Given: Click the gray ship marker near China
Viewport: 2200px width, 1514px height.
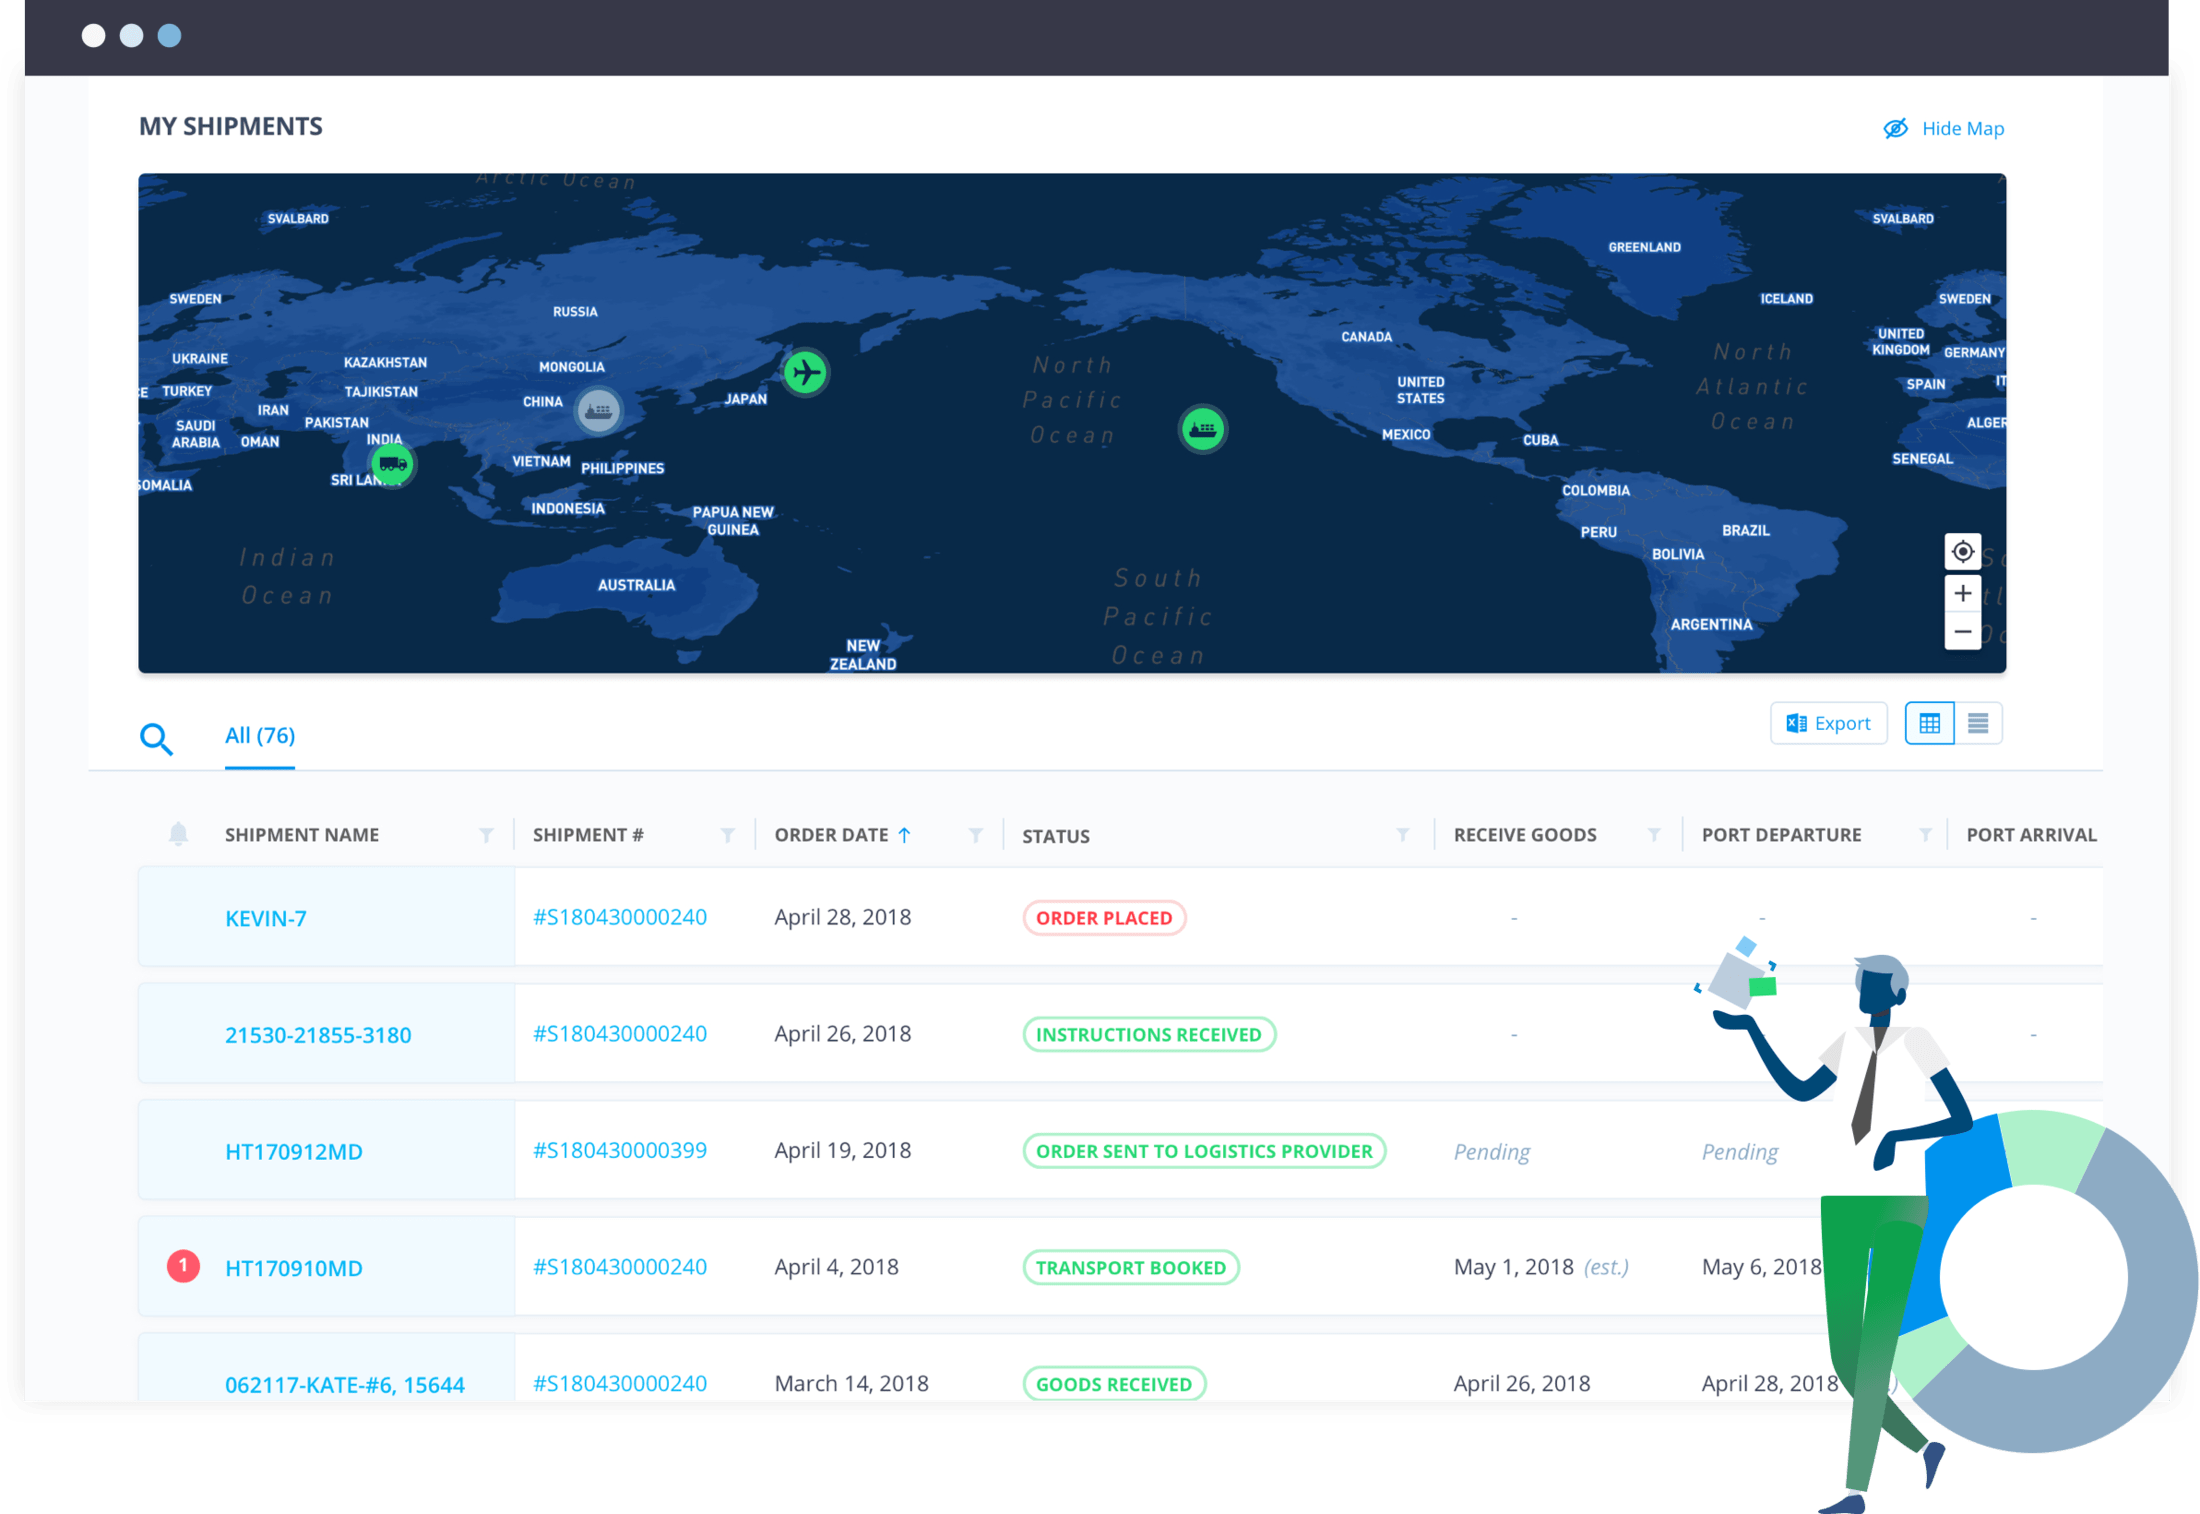Looking at the screenshot, I should (598, 411).
